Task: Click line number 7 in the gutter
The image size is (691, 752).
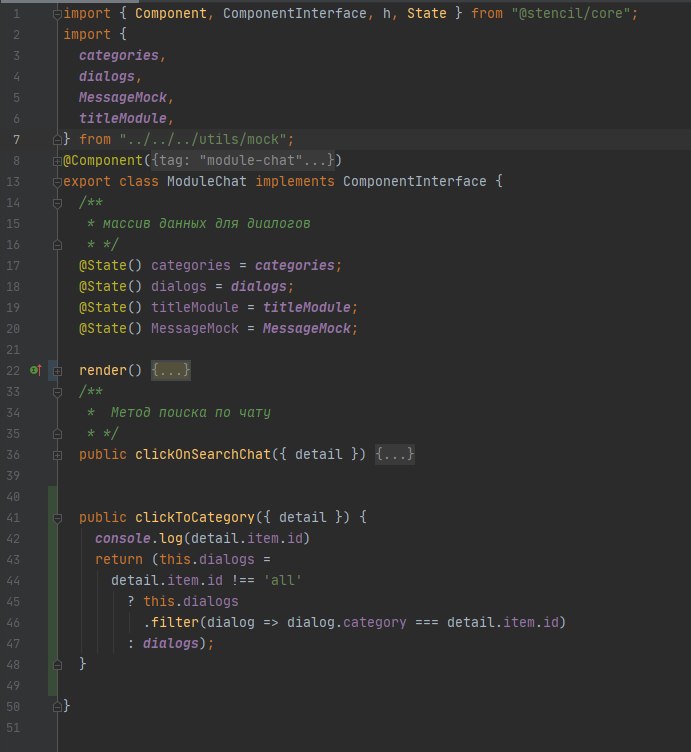Action: 17,140
